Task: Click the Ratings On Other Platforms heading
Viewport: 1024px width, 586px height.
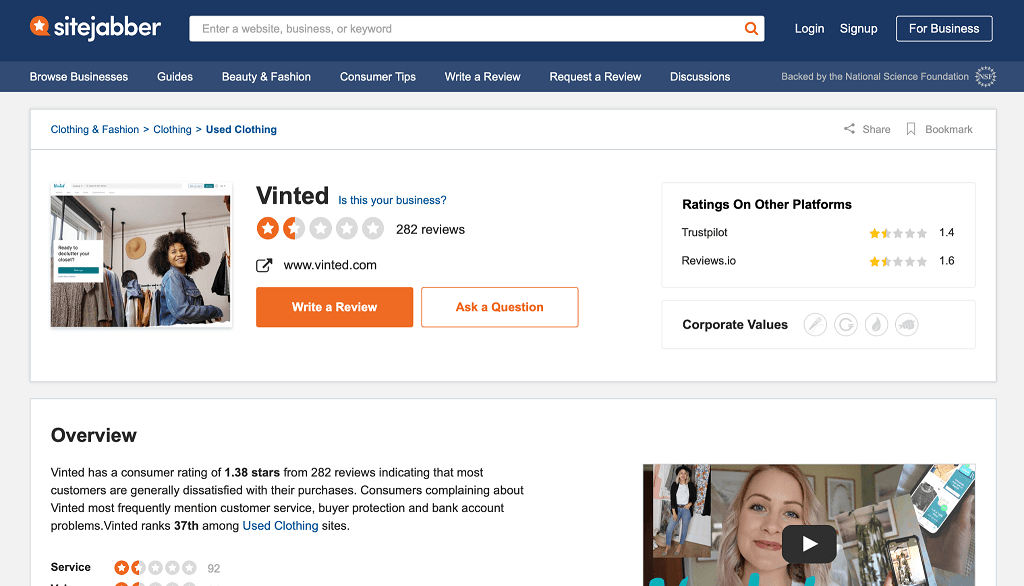Action: pos(767,204)
